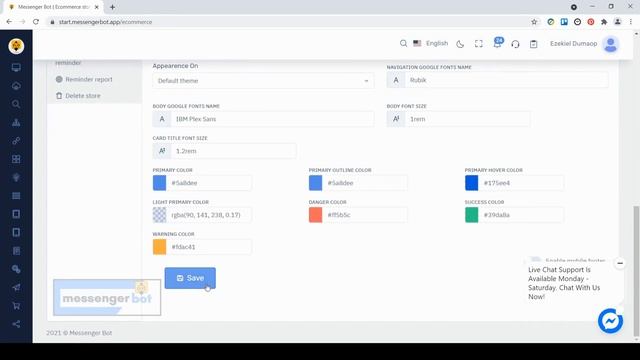Viewport: 640px width, 360px height.
Task: Focus the Danger Color hex input
Action: (x=365, y=215)
